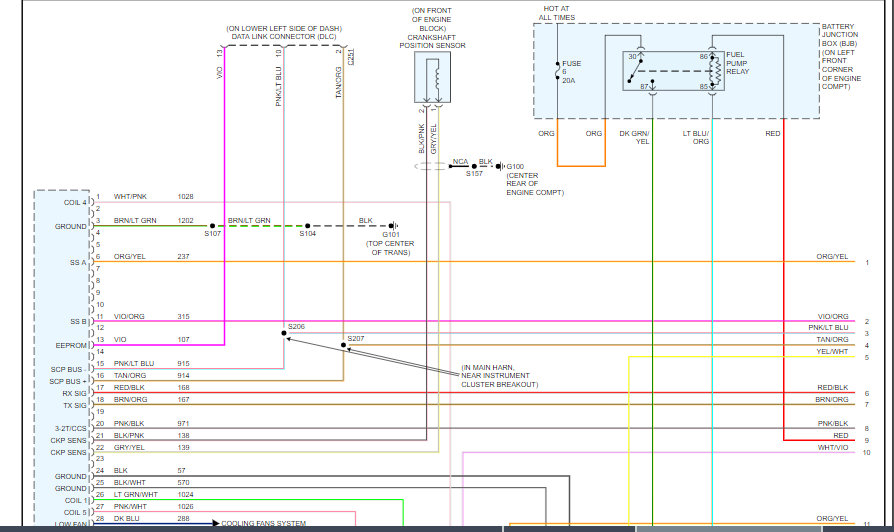Click the ORG/YEL circuit 237 label
Viewport: 894px width, 532px height.
(x=129, y=257)
